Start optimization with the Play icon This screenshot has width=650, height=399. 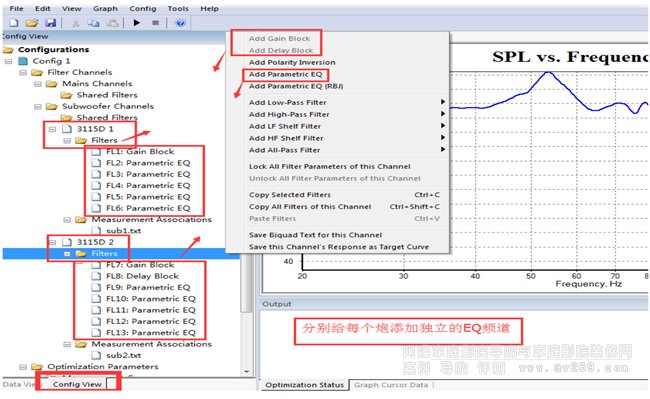point(137,23)
